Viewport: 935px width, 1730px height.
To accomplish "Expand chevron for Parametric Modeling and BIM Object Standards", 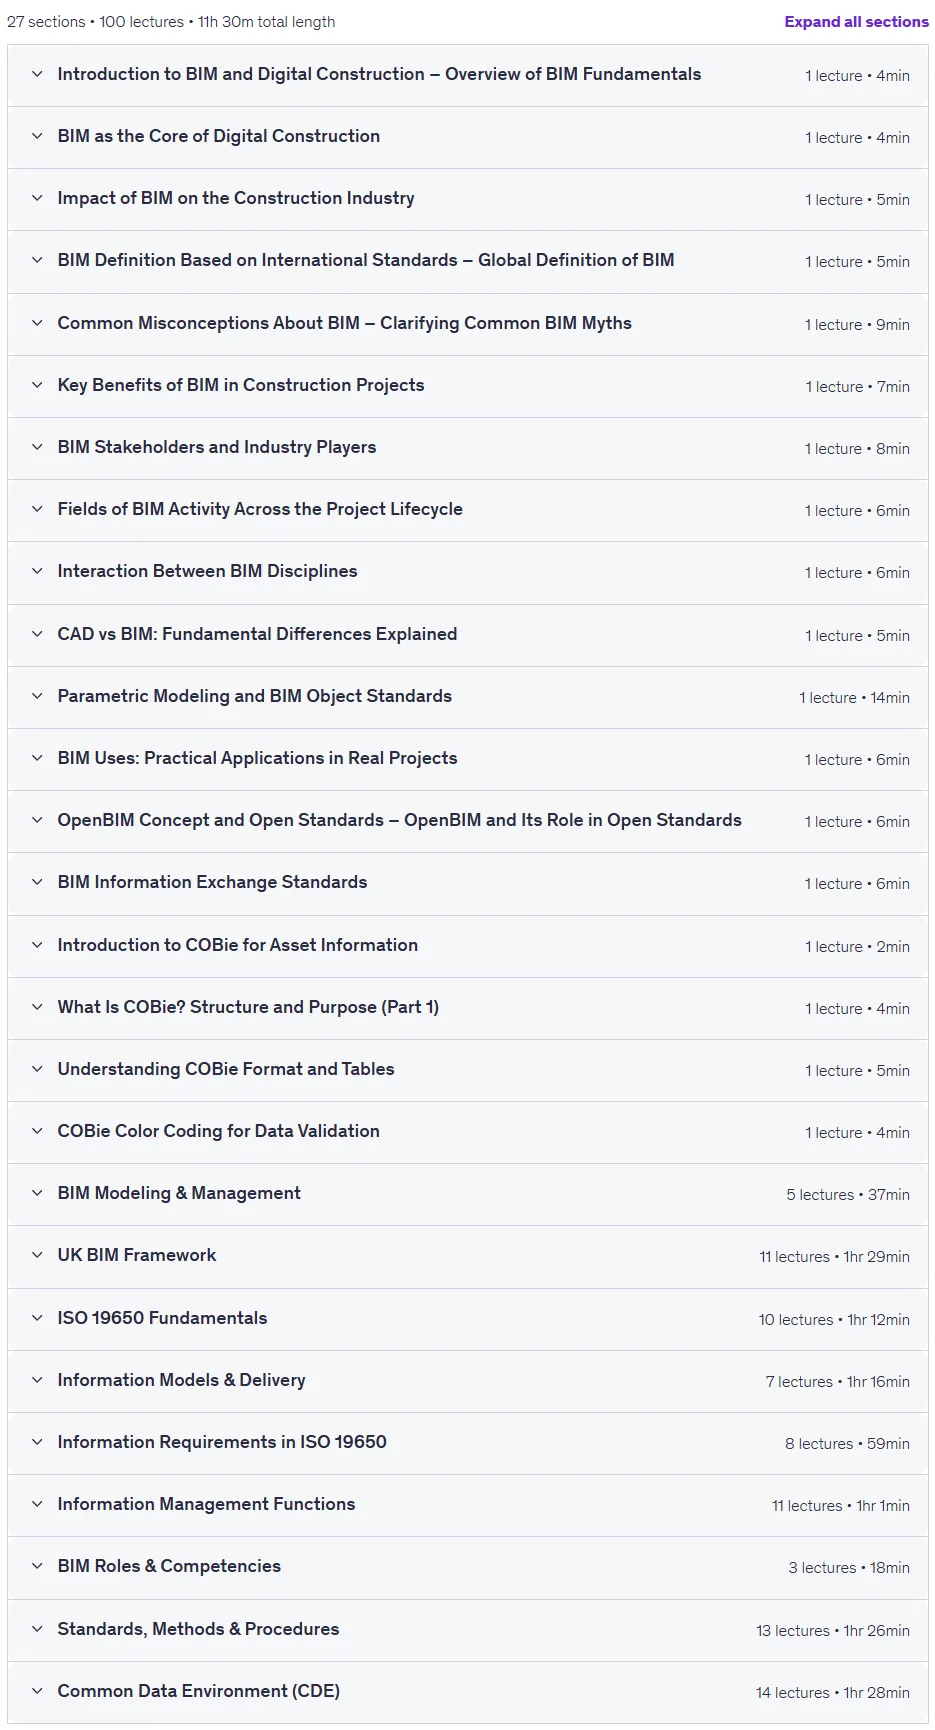I will click(x=37, y=696).
